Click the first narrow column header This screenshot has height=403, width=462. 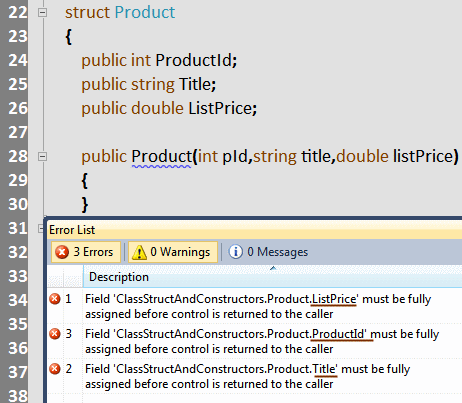click(x=55, y=277)
